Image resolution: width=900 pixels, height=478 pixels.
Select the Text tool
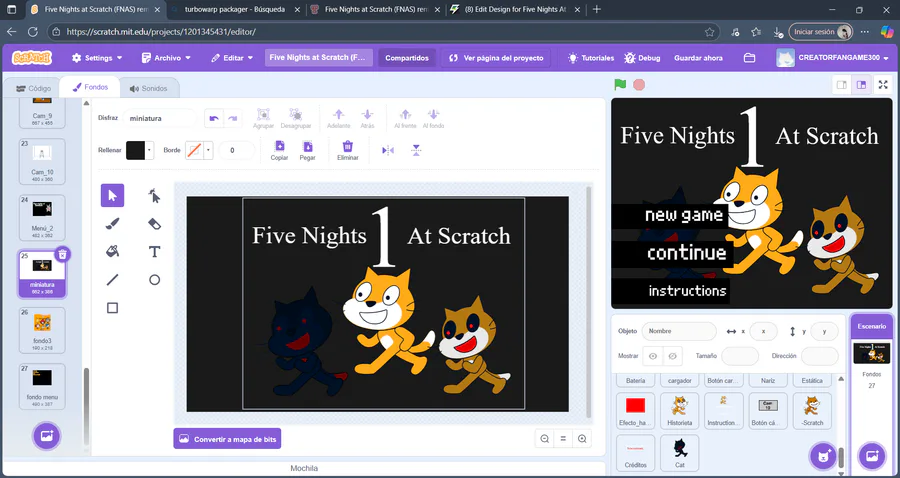154,251
